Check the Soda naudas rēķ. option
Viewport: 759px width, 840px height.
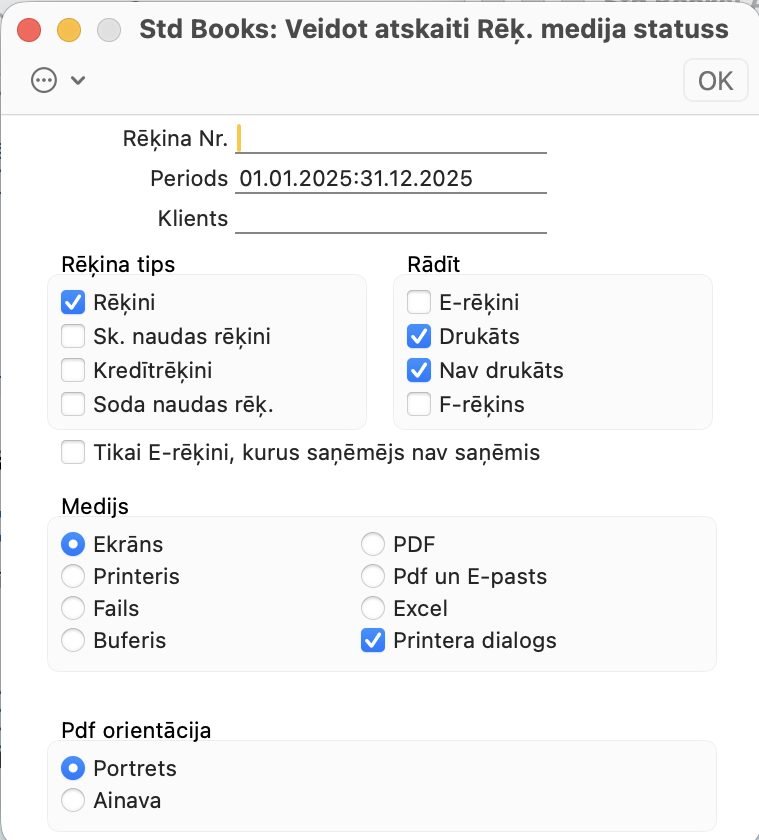point(73,405)
